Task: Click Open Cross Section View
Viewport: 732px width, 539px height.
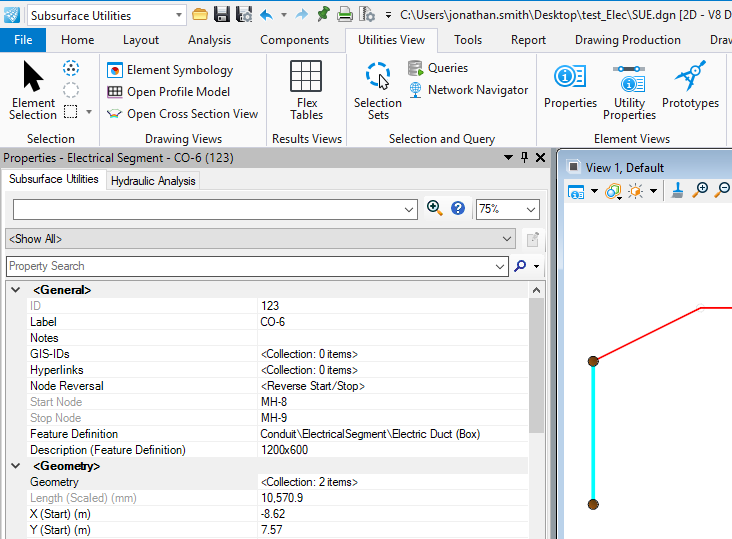Action: (x=191, y=114)
